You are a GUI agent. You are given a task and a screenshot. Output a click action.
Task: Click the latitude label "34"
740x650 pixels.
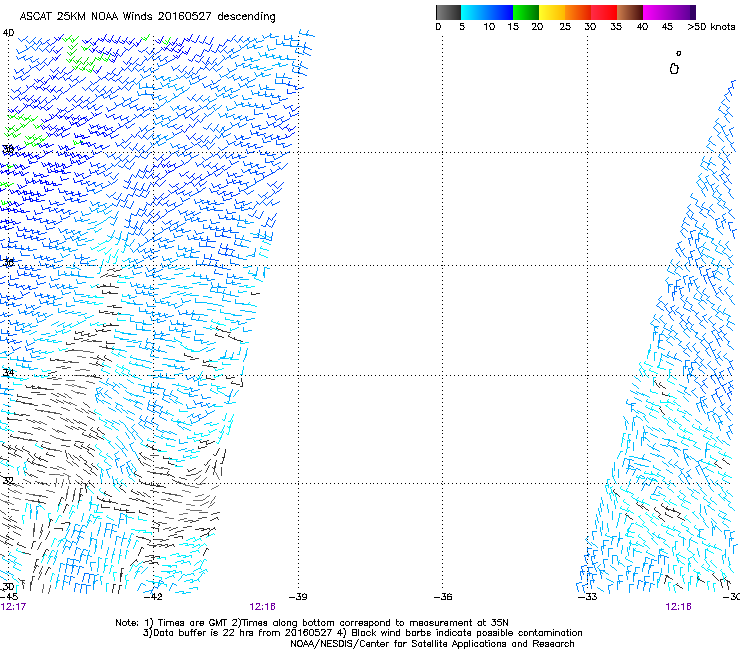[8, 372]
